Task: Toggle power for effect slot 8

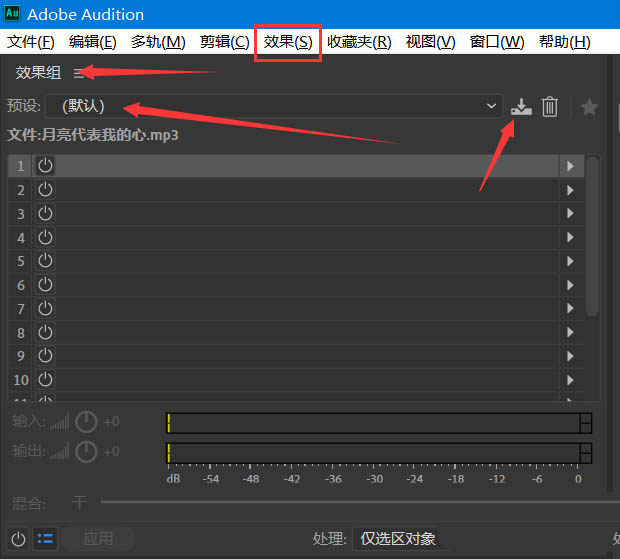Action: point(45,332)
